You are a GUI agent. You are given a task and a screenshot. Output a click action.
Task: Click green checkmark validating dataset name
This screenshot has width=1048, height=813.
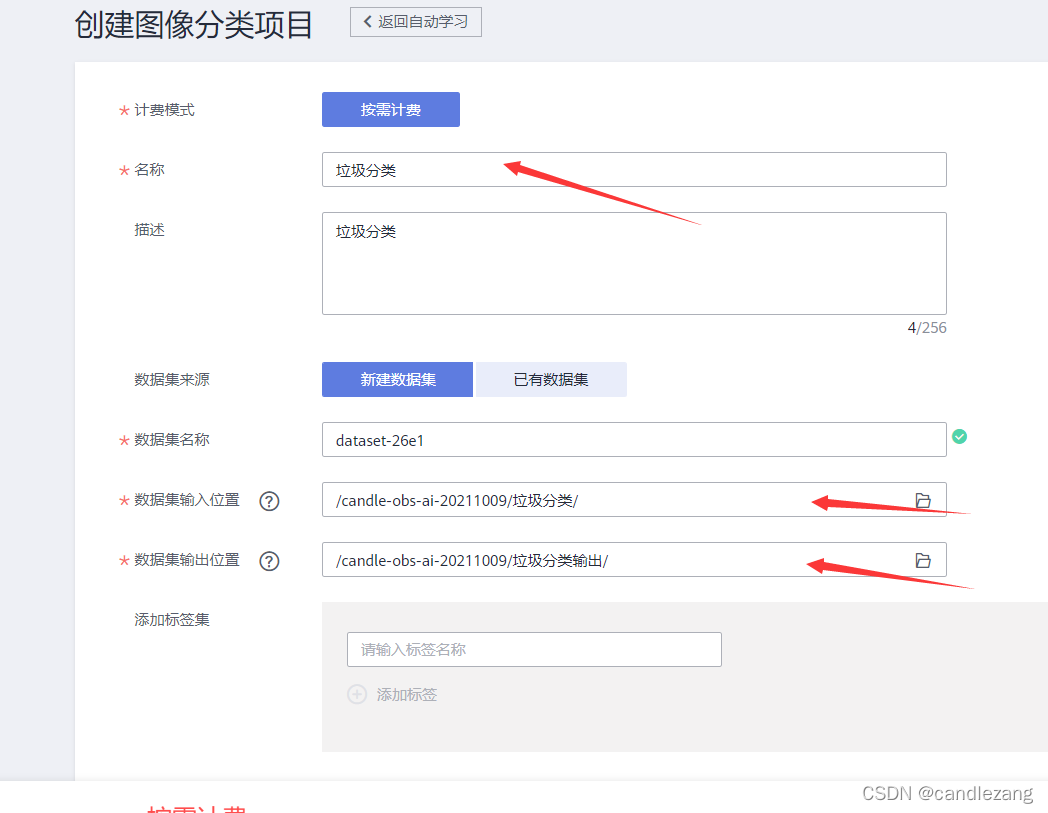tap(959, 436)
